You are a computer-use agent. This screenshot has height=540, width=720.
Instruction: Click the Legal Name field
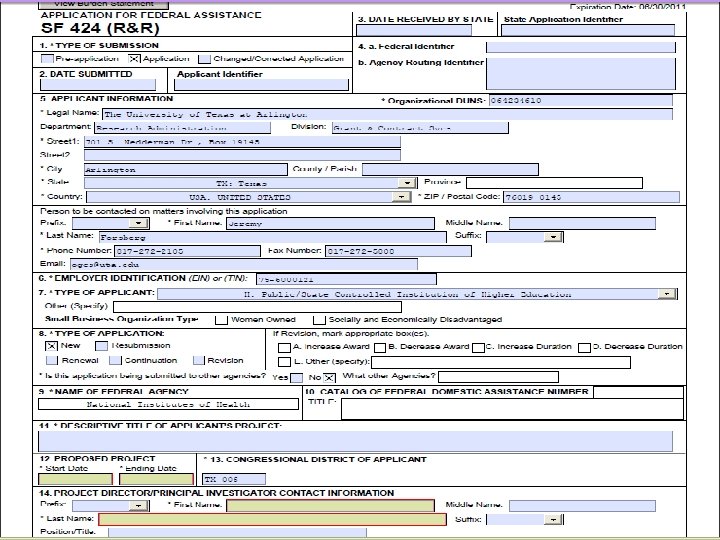coord(388,114)
